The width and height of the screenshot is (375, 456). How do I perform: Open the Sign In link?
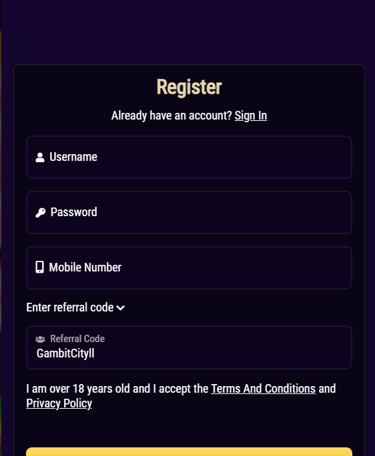(x=251, y=116)
